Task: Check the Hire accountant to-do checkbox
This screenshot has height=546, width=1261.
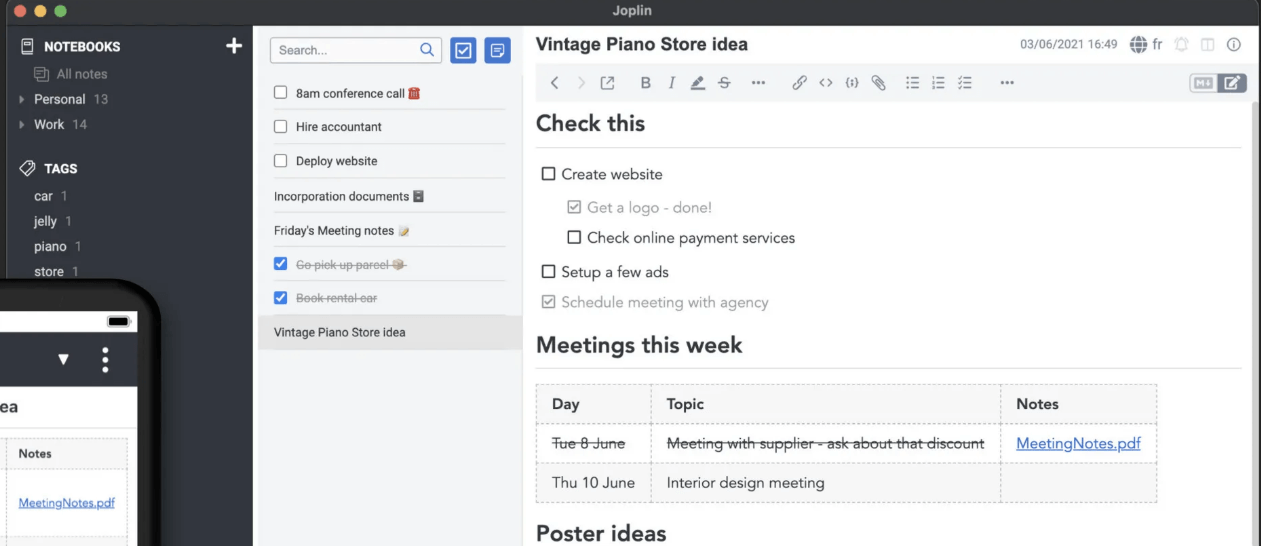Action: pos(281,127)
